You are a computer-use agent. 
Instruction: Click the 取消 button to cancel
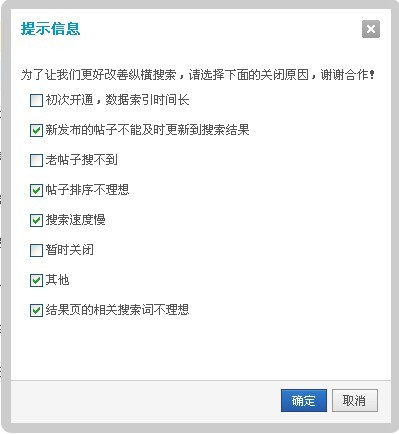click(355, 400)
